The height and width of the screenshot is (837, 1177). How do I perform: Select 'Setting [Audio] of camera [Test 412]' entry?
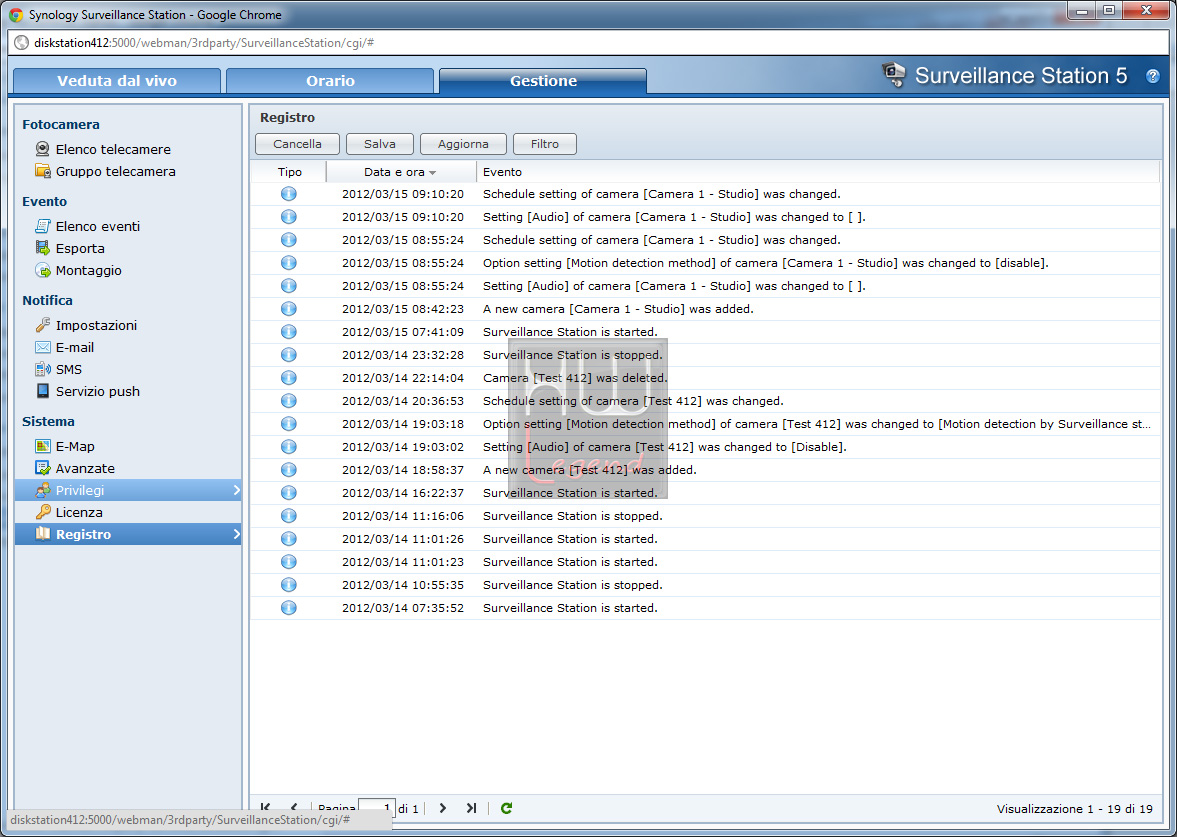tap(664, 447)
